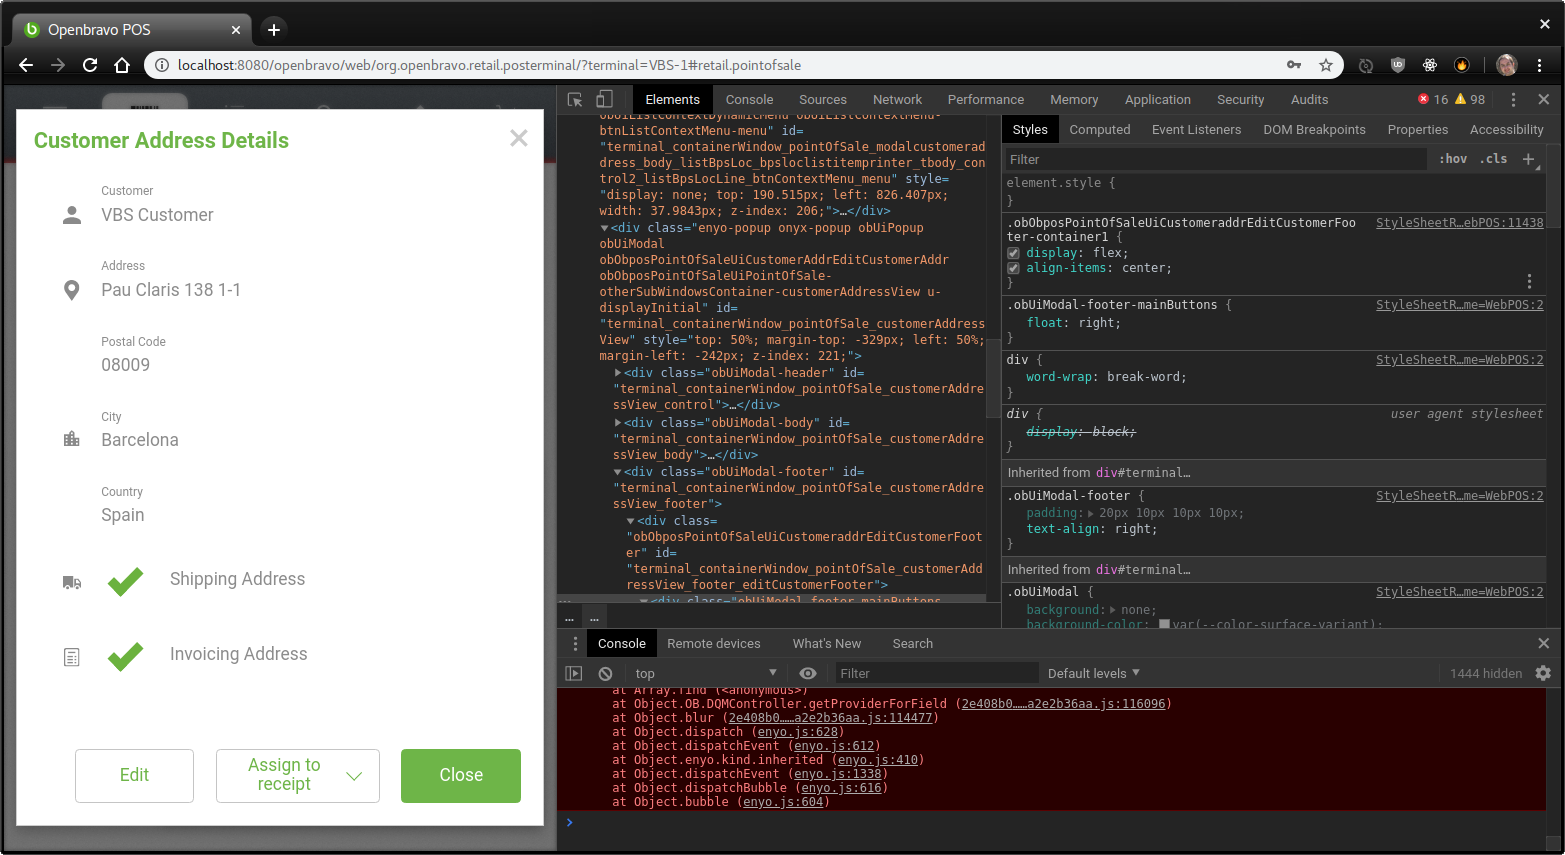Click the color swatch next to var(--color-surface-variant)
This screenshot has width=1565, height=855.
1164,624
